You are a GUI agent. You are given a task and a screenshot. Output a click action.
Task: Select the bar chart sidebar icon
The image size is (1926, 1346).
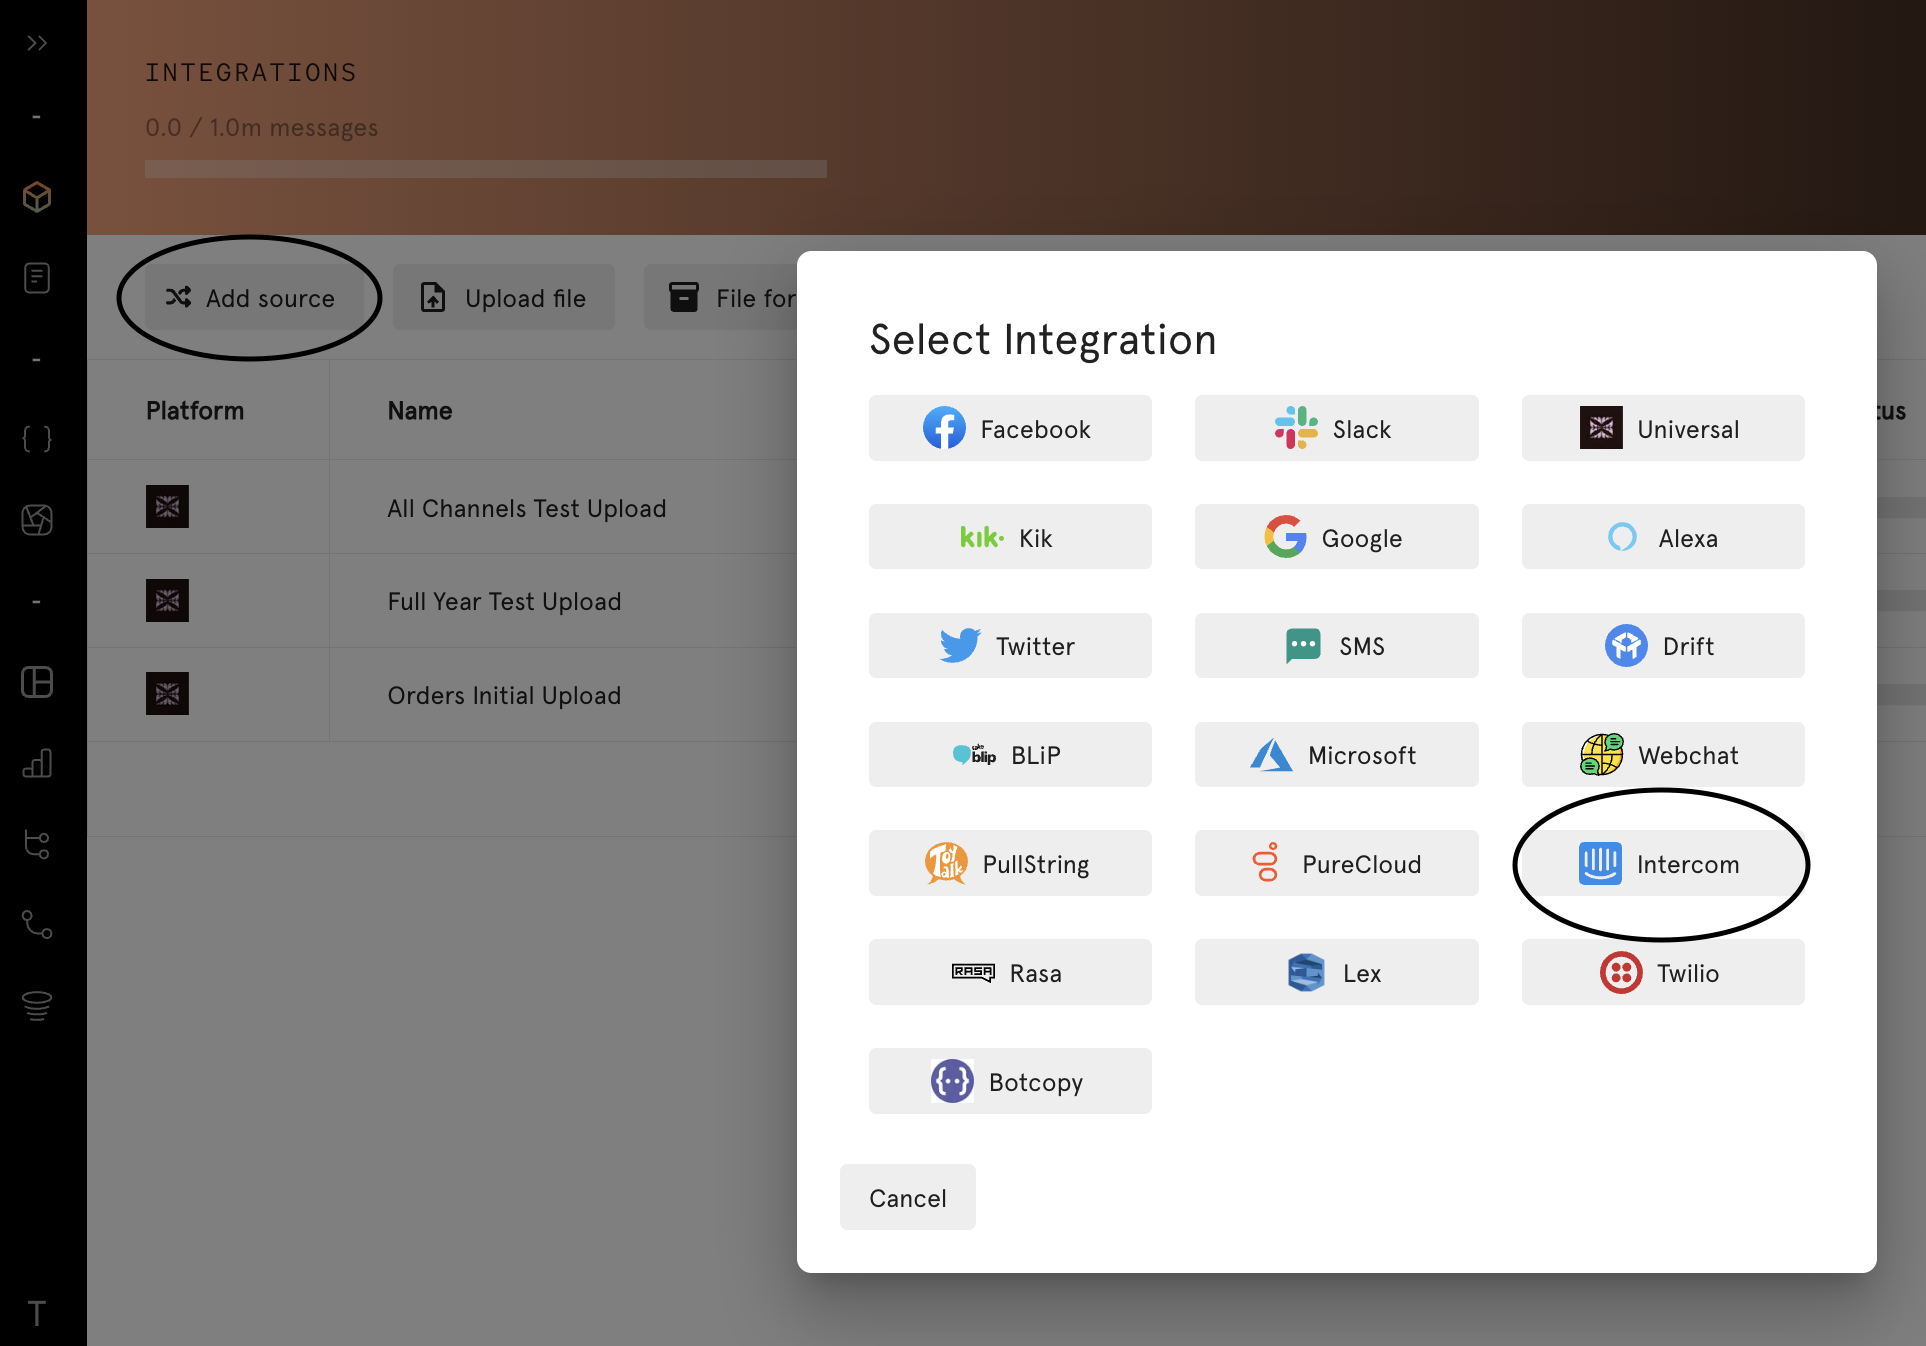coord(37,763)
